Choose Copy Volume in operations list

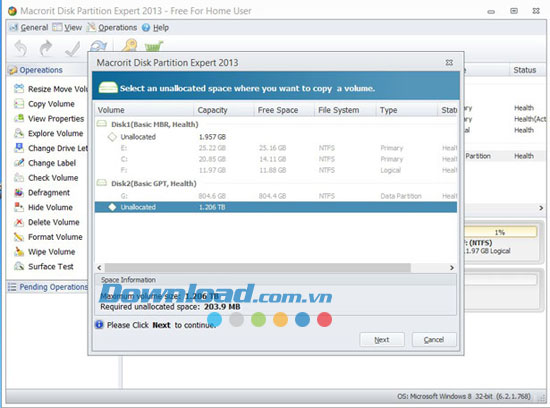coord(44,104)
